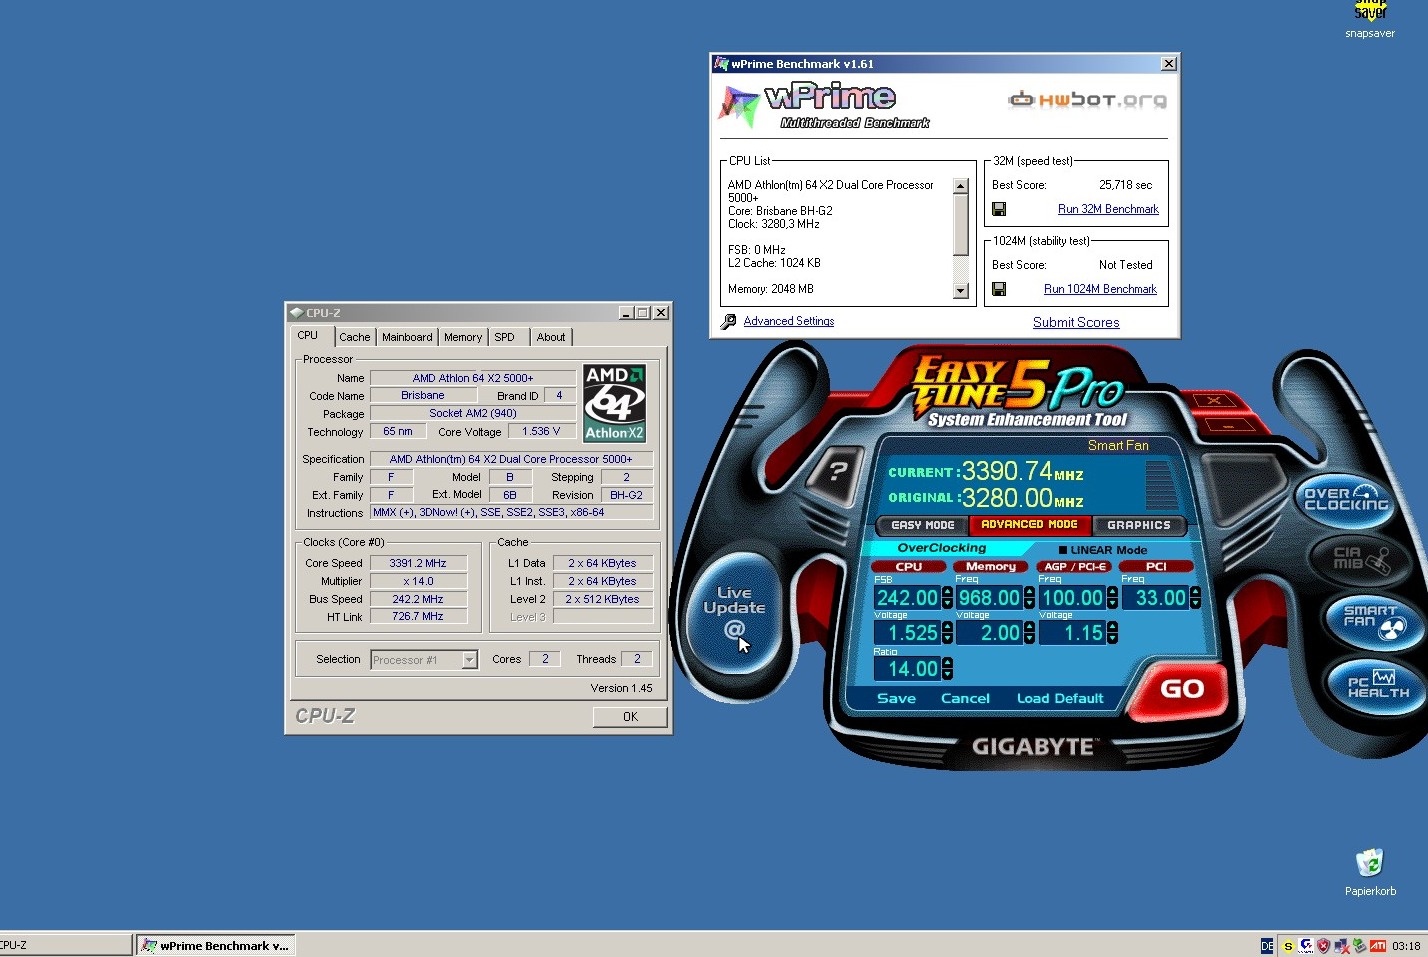Click the Core Voltage value 1.536 V
This screenshot has width=1428, height=957.
[x=541, y=432]
